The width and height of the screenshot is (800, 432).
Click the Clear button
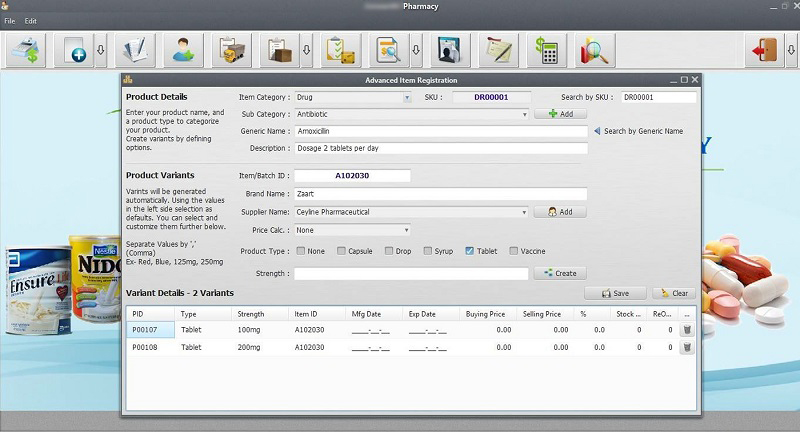coord(674,293)
